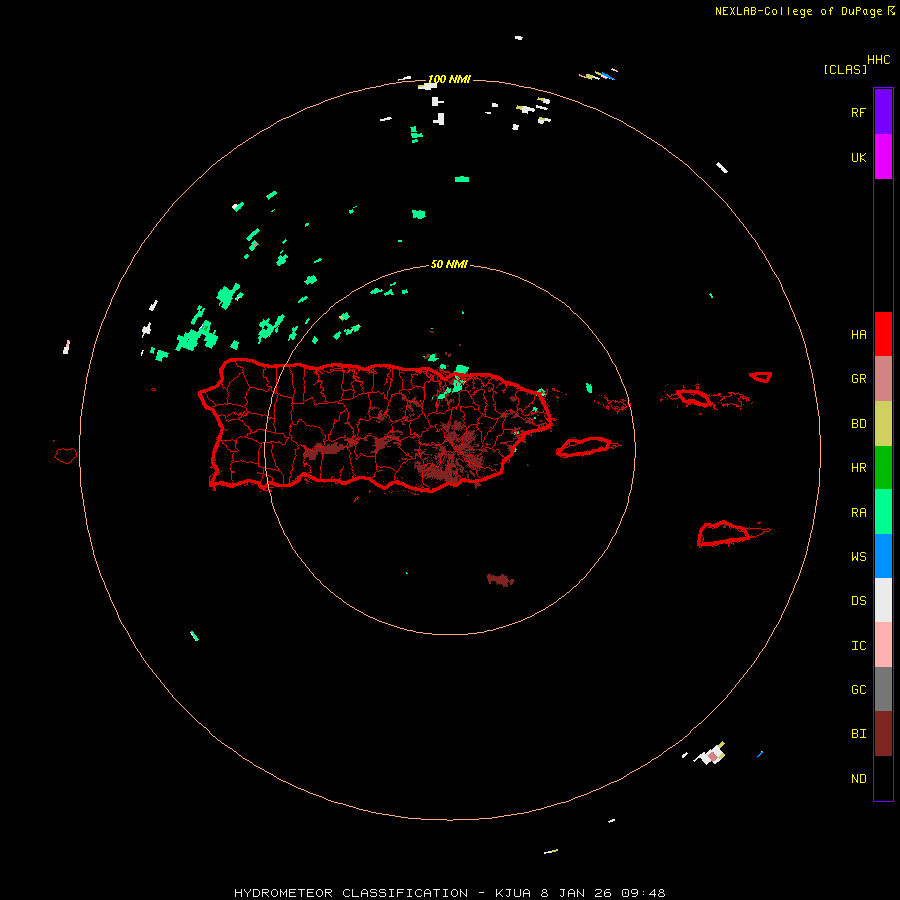Click the RA legend label
The width and height of the screenshot is (900, 900).
click(x=859, y=513)
